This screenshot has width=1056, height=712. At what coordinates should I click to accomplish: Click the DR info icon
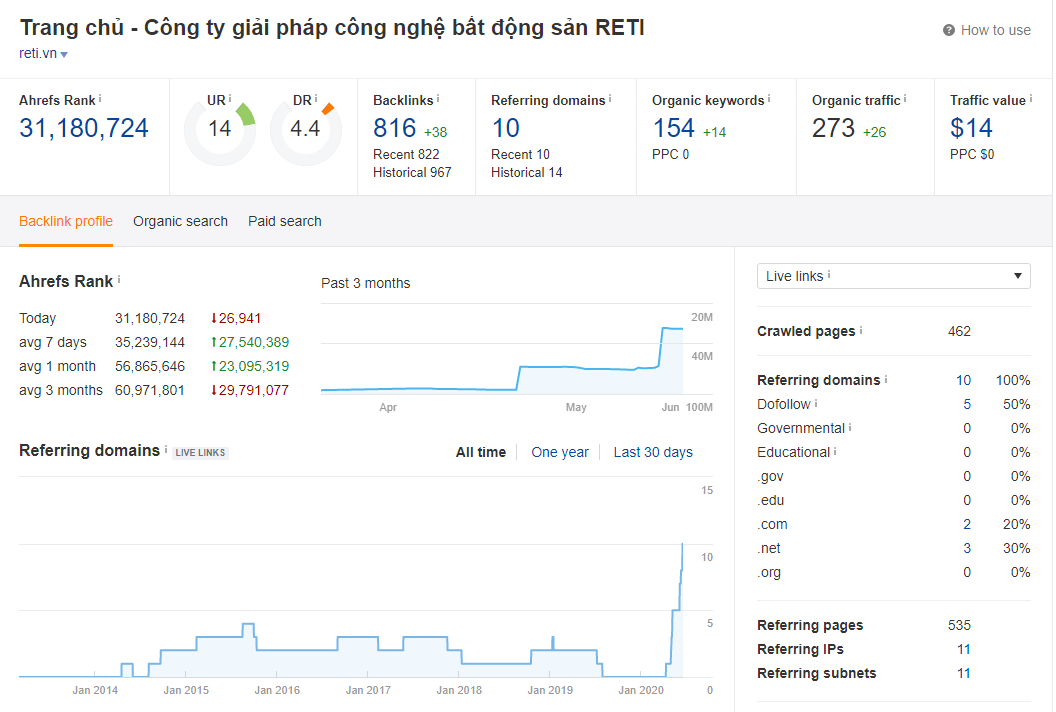[315, 98]
